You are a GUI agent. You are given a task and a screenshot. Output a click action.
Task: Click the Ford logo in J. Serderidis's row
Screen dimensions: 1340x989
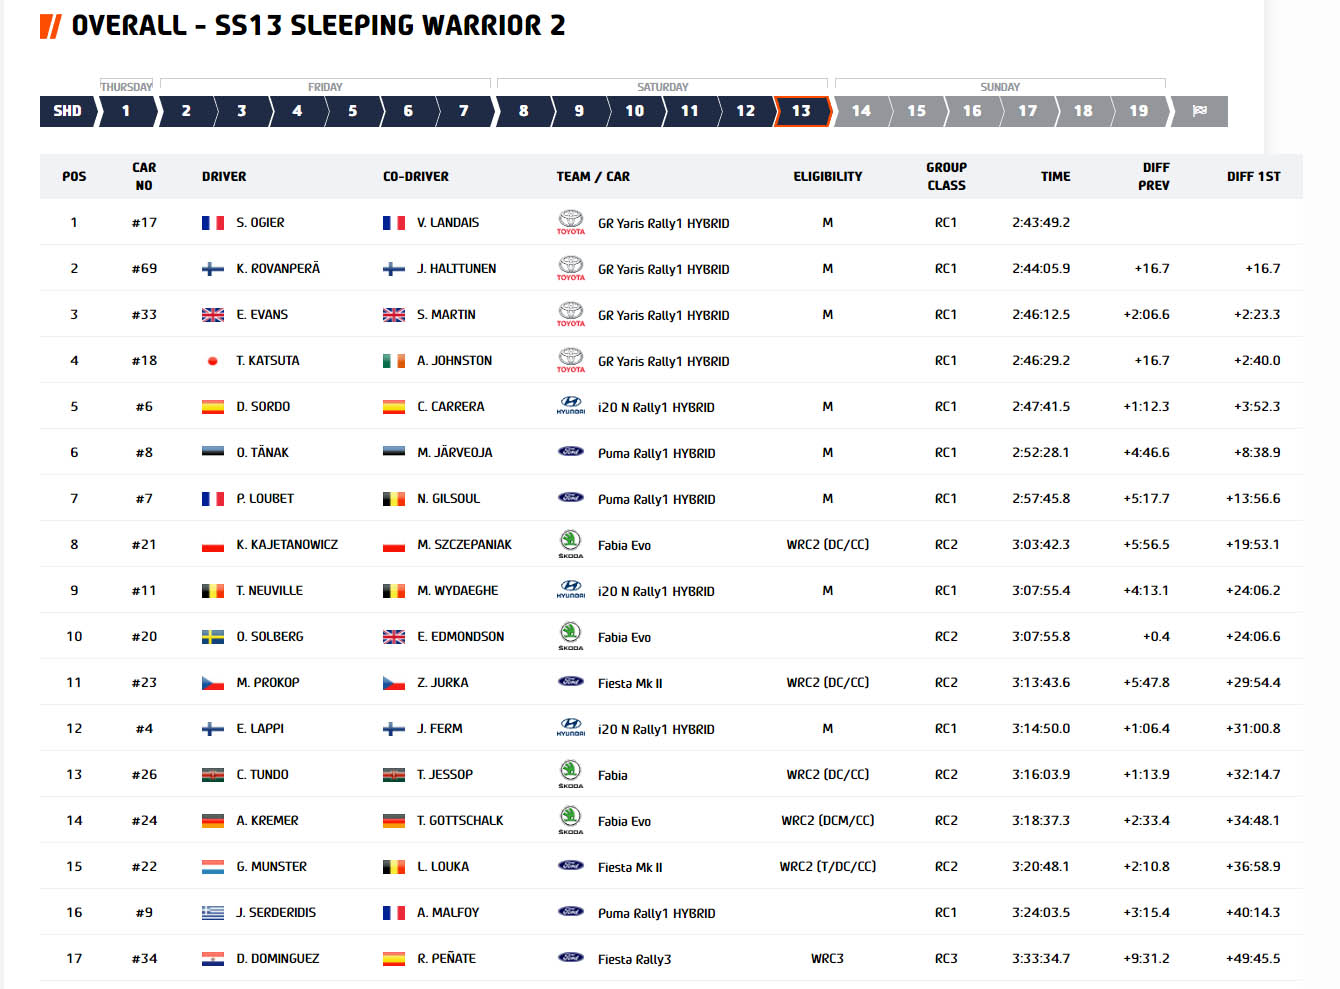[x=571, y=912]
